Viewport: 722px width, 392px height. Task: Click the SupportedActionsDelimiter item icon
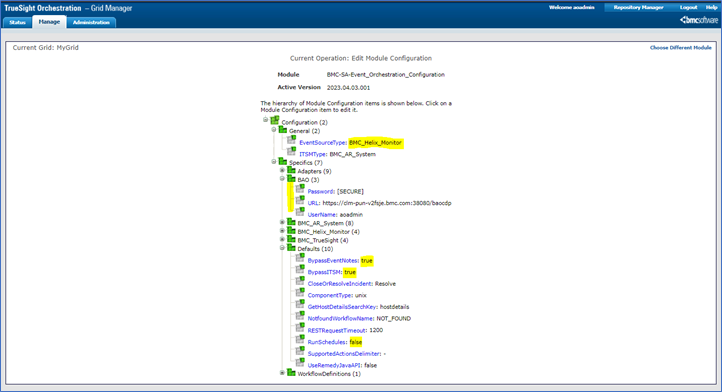[300, 351]
